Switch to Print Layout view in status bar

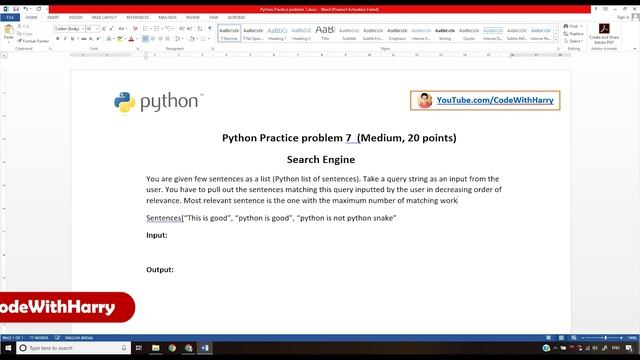[561, 338]
